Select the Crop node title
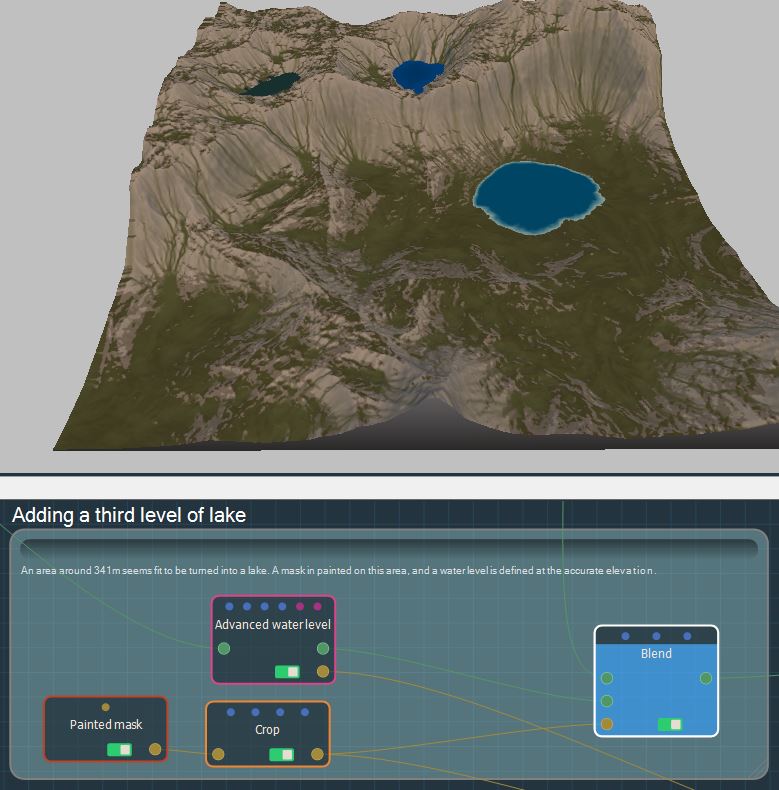The width and height of the screenshot is (779, 790). click(x=267, y=730)
